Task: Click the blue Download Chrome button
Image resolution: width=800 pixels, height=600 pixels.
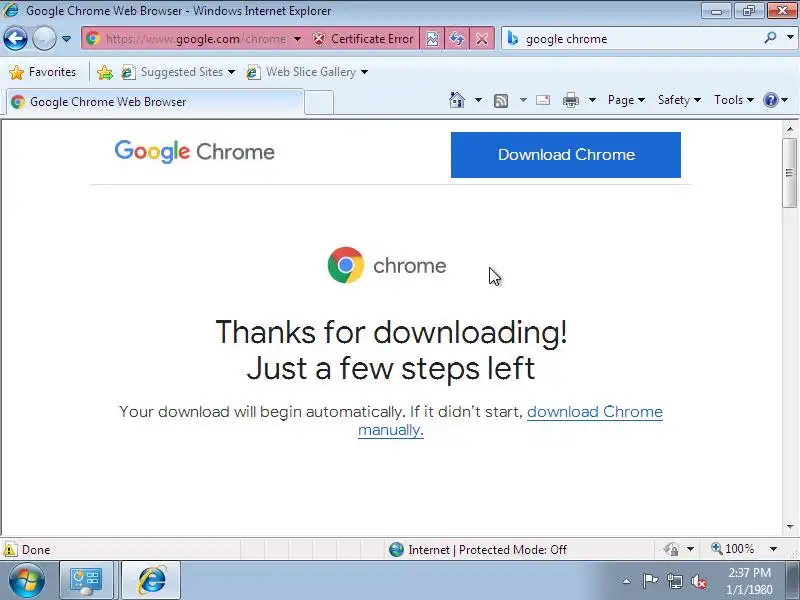Action: [x=566, y=155]
